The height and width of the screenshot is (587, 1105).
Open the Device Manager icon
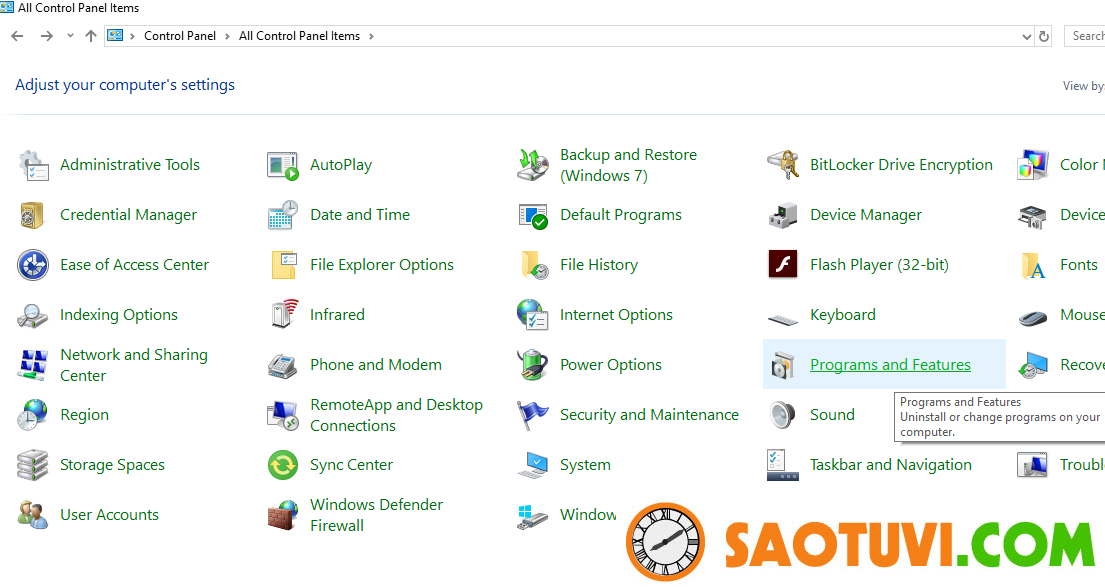click(783, 216)
